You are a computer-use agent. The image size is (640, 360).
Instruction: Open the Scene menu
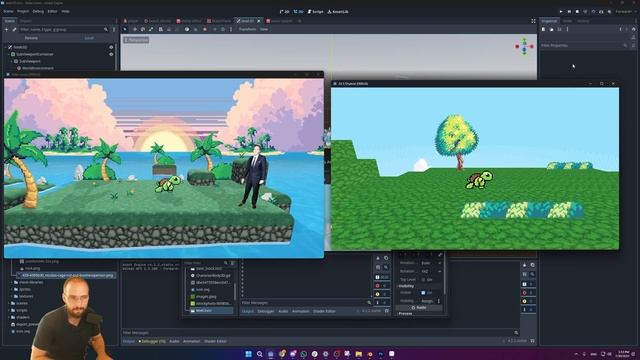coord(8,11)
